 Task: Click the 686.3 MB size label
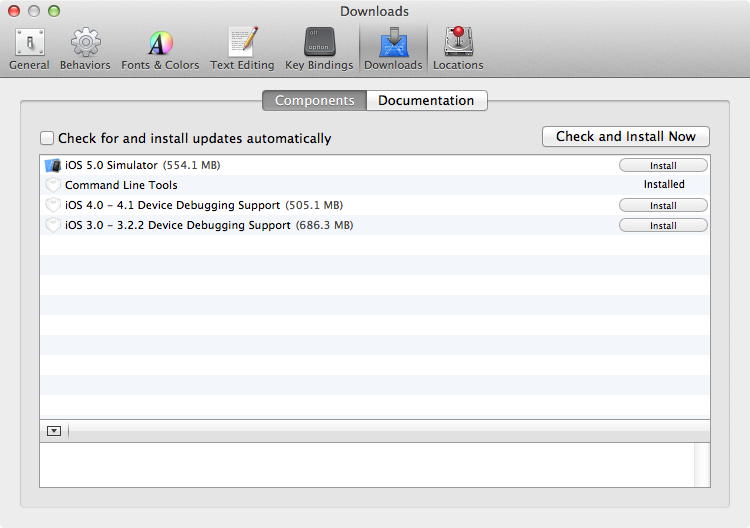coord(324,225)
